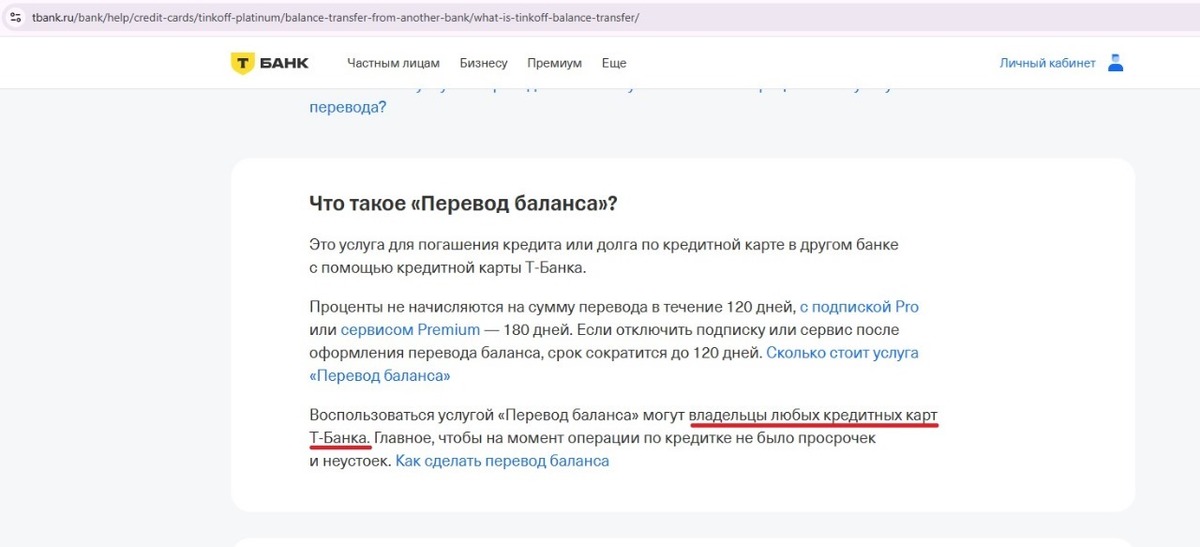Open the Бизнесу menu item
This screenshot has height=547, width=1200.
point(484,63)
